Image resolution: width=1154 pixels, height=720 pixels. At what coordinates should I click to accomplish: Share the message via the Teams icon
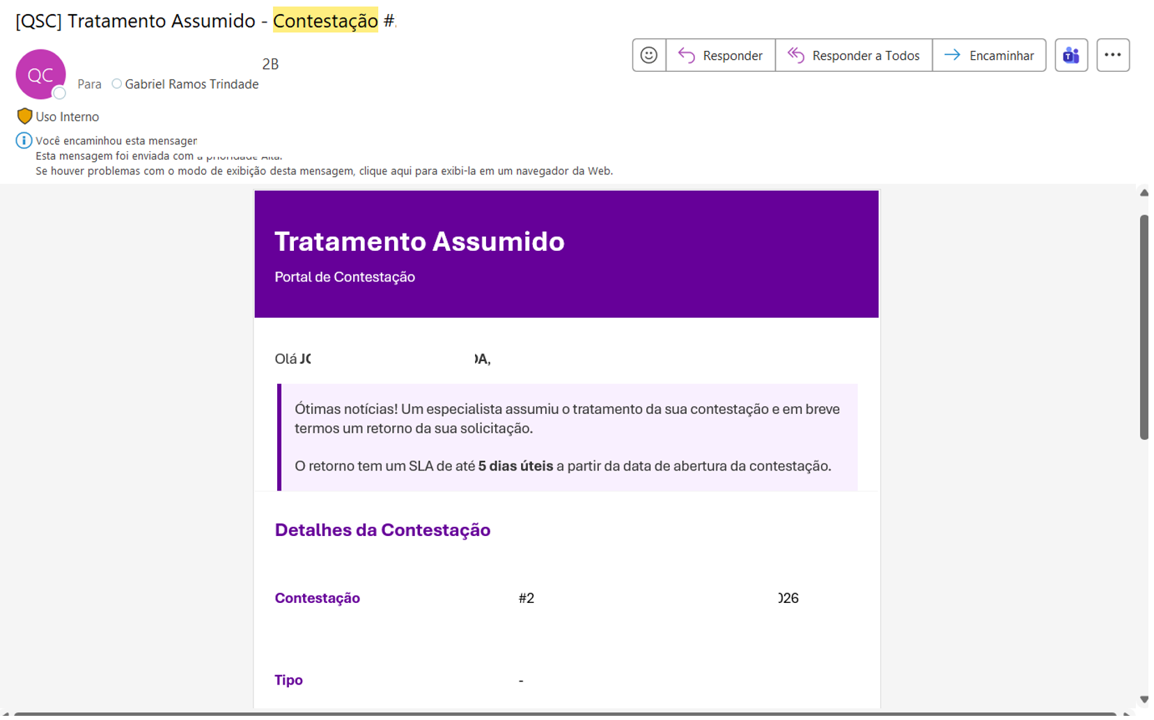coord(1070,55)
